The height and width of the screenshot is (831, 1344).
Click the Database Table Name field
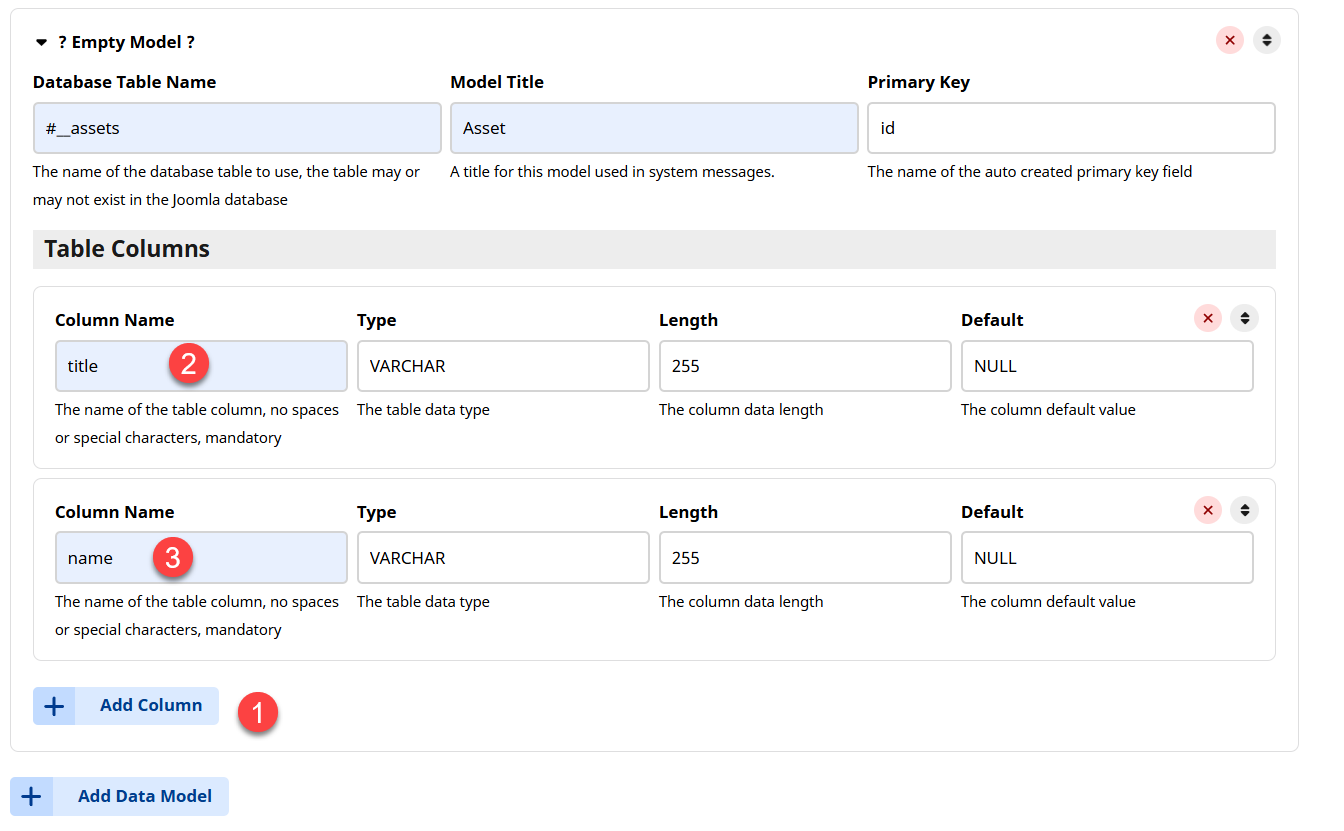point(237,128)
